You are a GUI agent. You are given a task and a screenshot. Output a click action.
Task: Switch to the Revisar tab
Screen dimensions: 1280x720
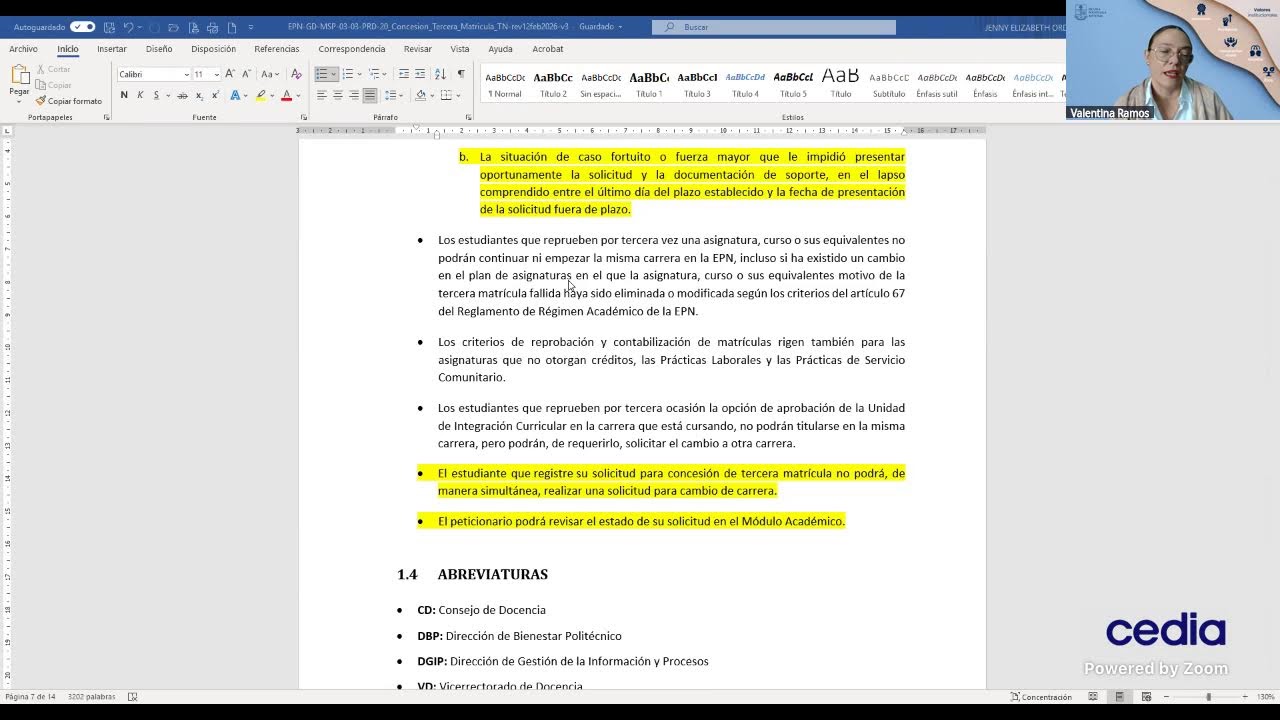coord(418,48)
